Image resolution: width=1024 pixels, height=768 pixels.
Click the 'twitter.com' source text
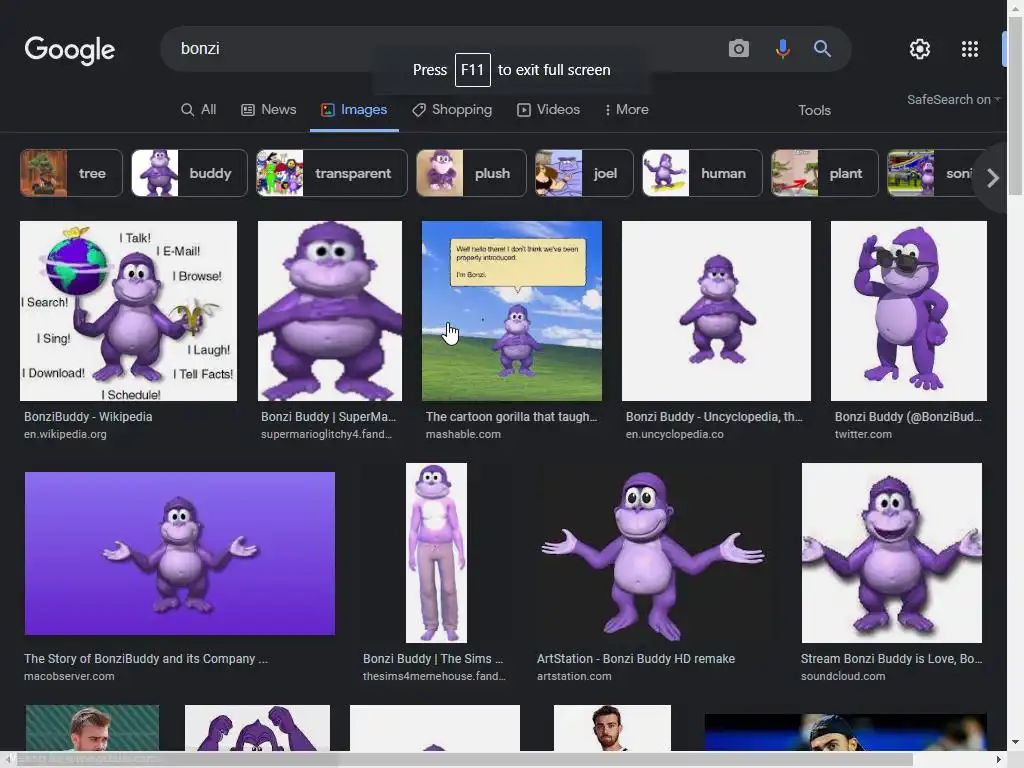click(863, 434)
